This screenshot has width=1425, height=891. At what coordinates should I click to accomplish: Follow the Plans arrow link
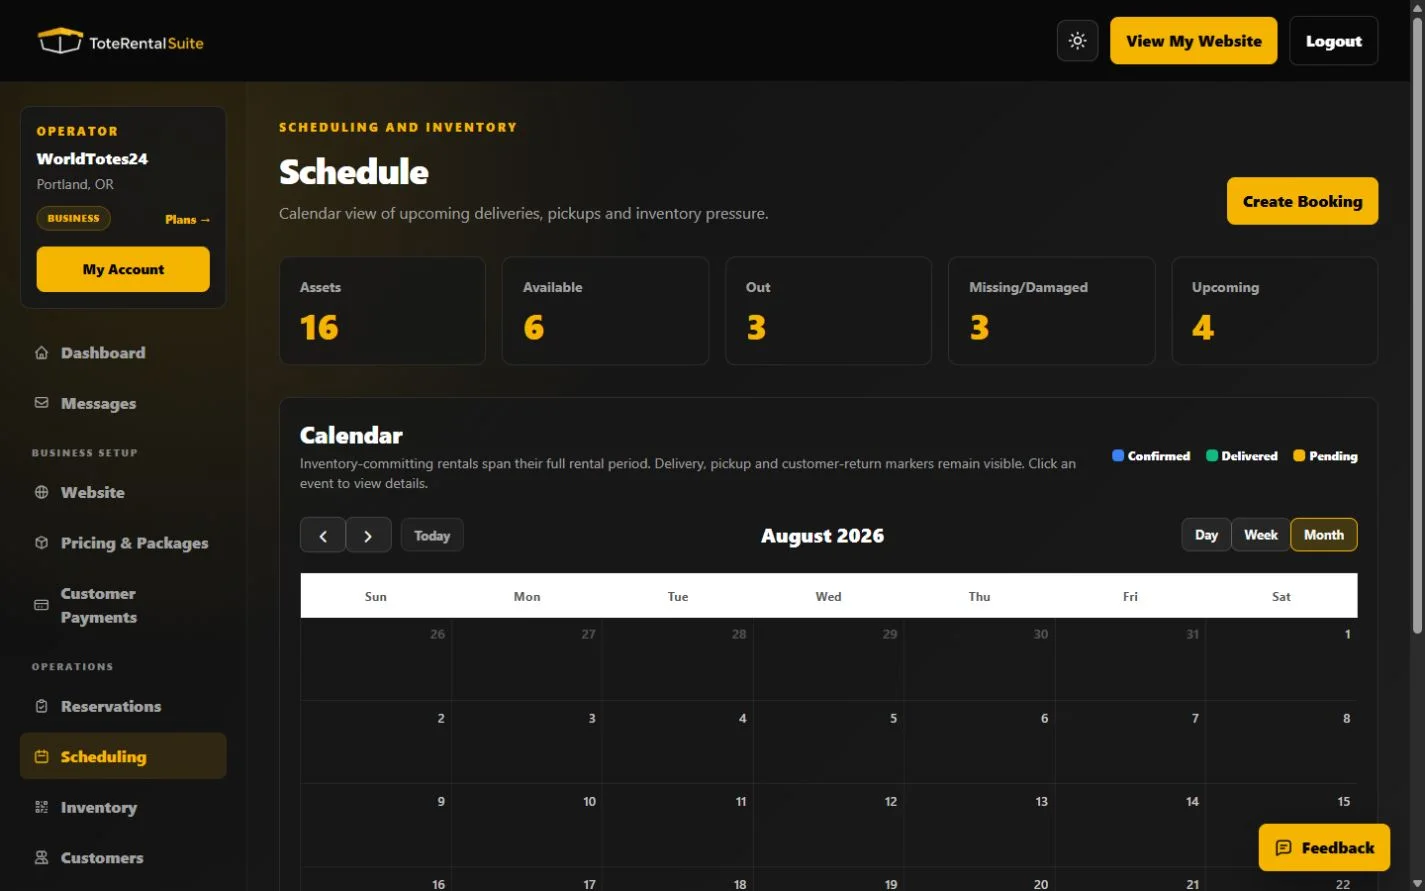tap(188, 219)
